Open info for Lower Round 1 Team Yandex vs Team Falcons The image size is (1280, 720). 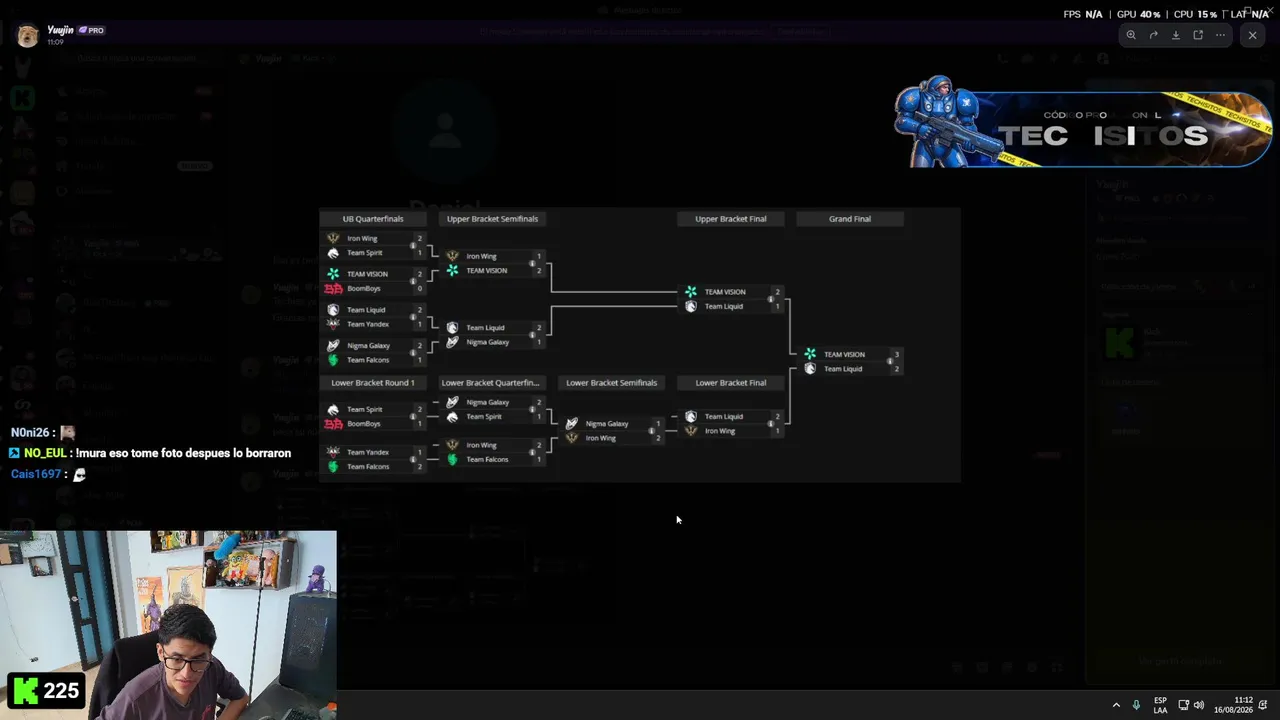[412, 459]
